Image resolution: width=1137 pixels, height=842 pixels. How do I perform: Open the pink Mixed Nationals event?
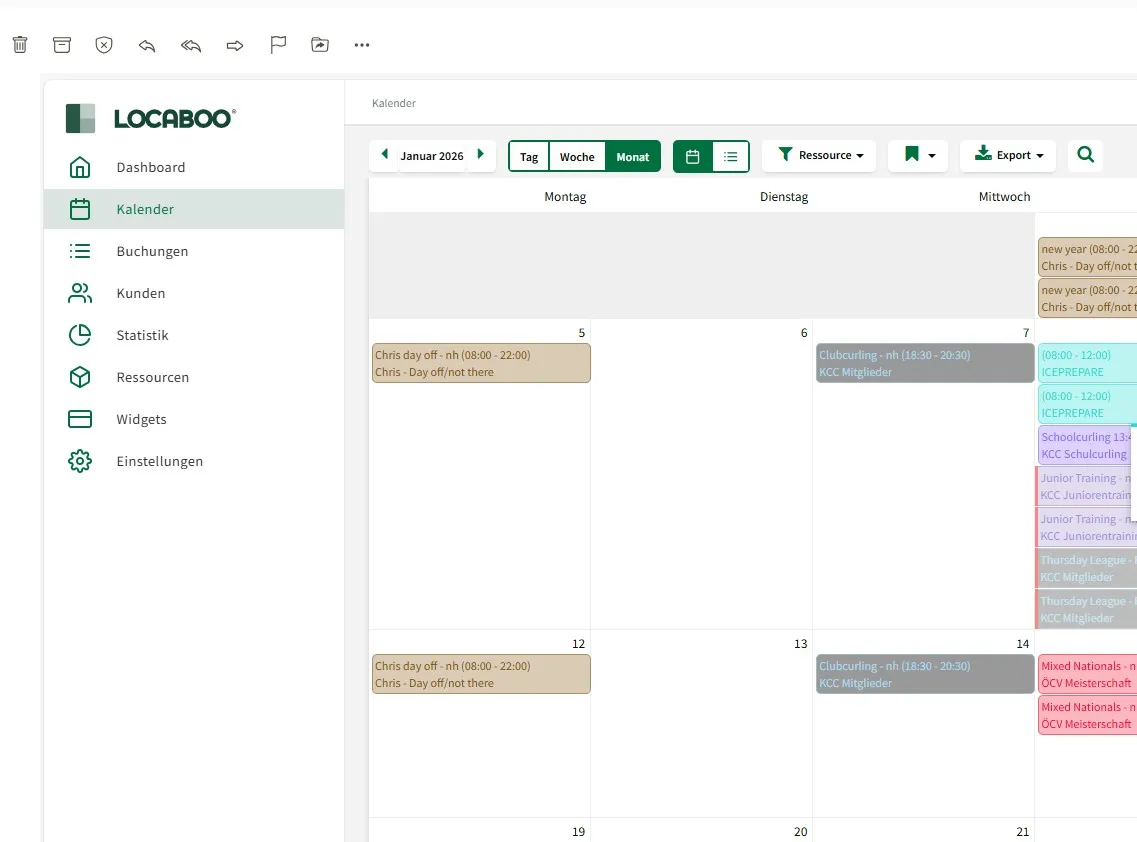coord(1087,674)
